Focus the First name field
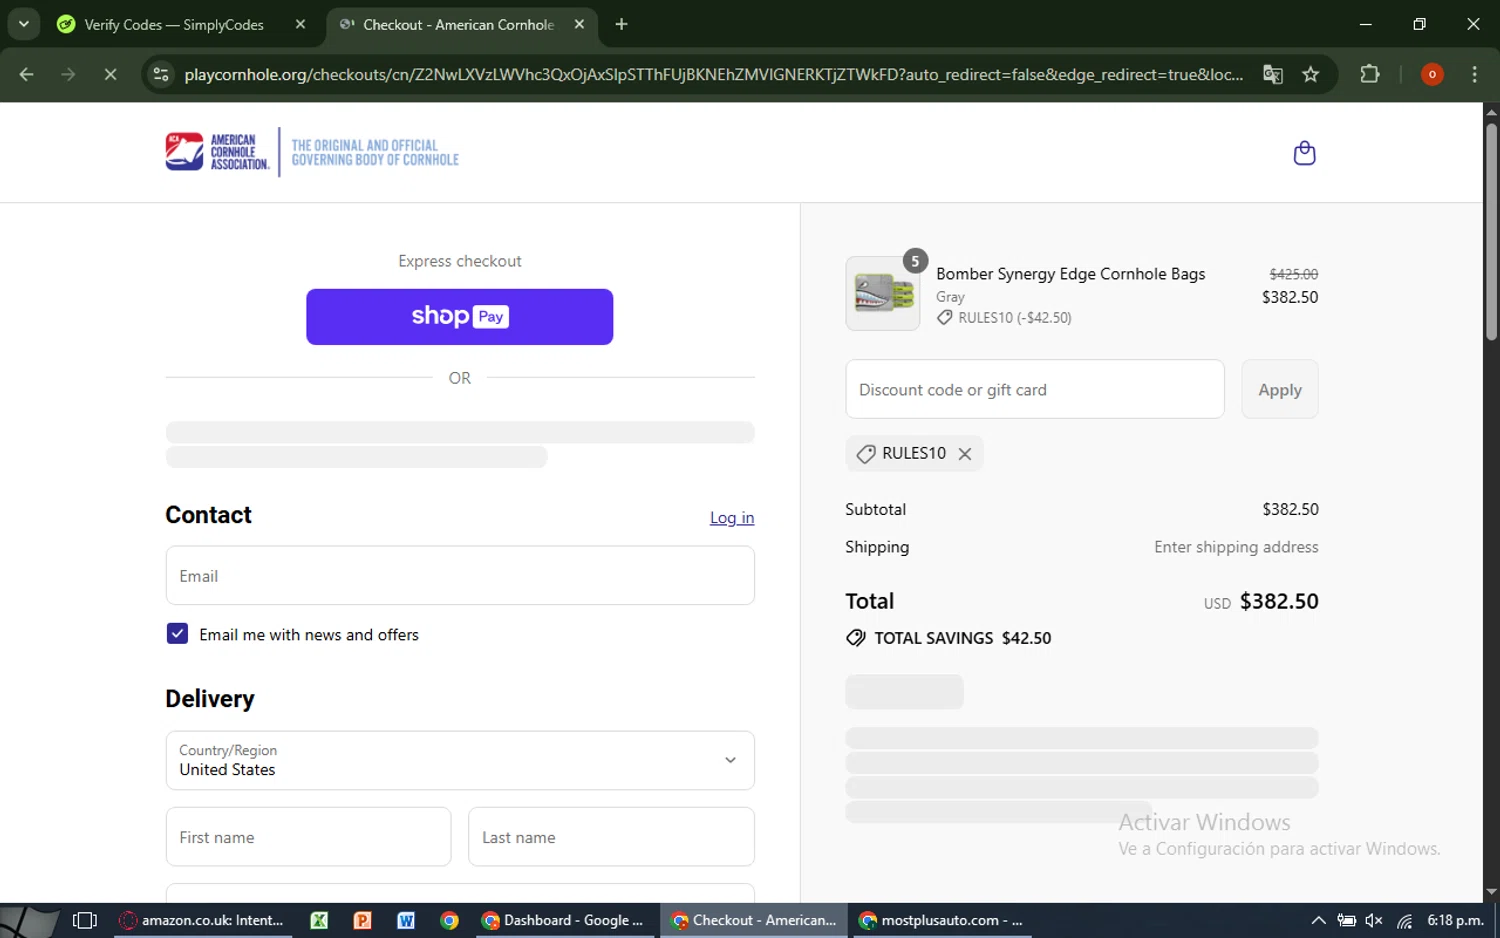This screenshot has height=938, width=1500. pyautogui.click(x=308, y=837)
